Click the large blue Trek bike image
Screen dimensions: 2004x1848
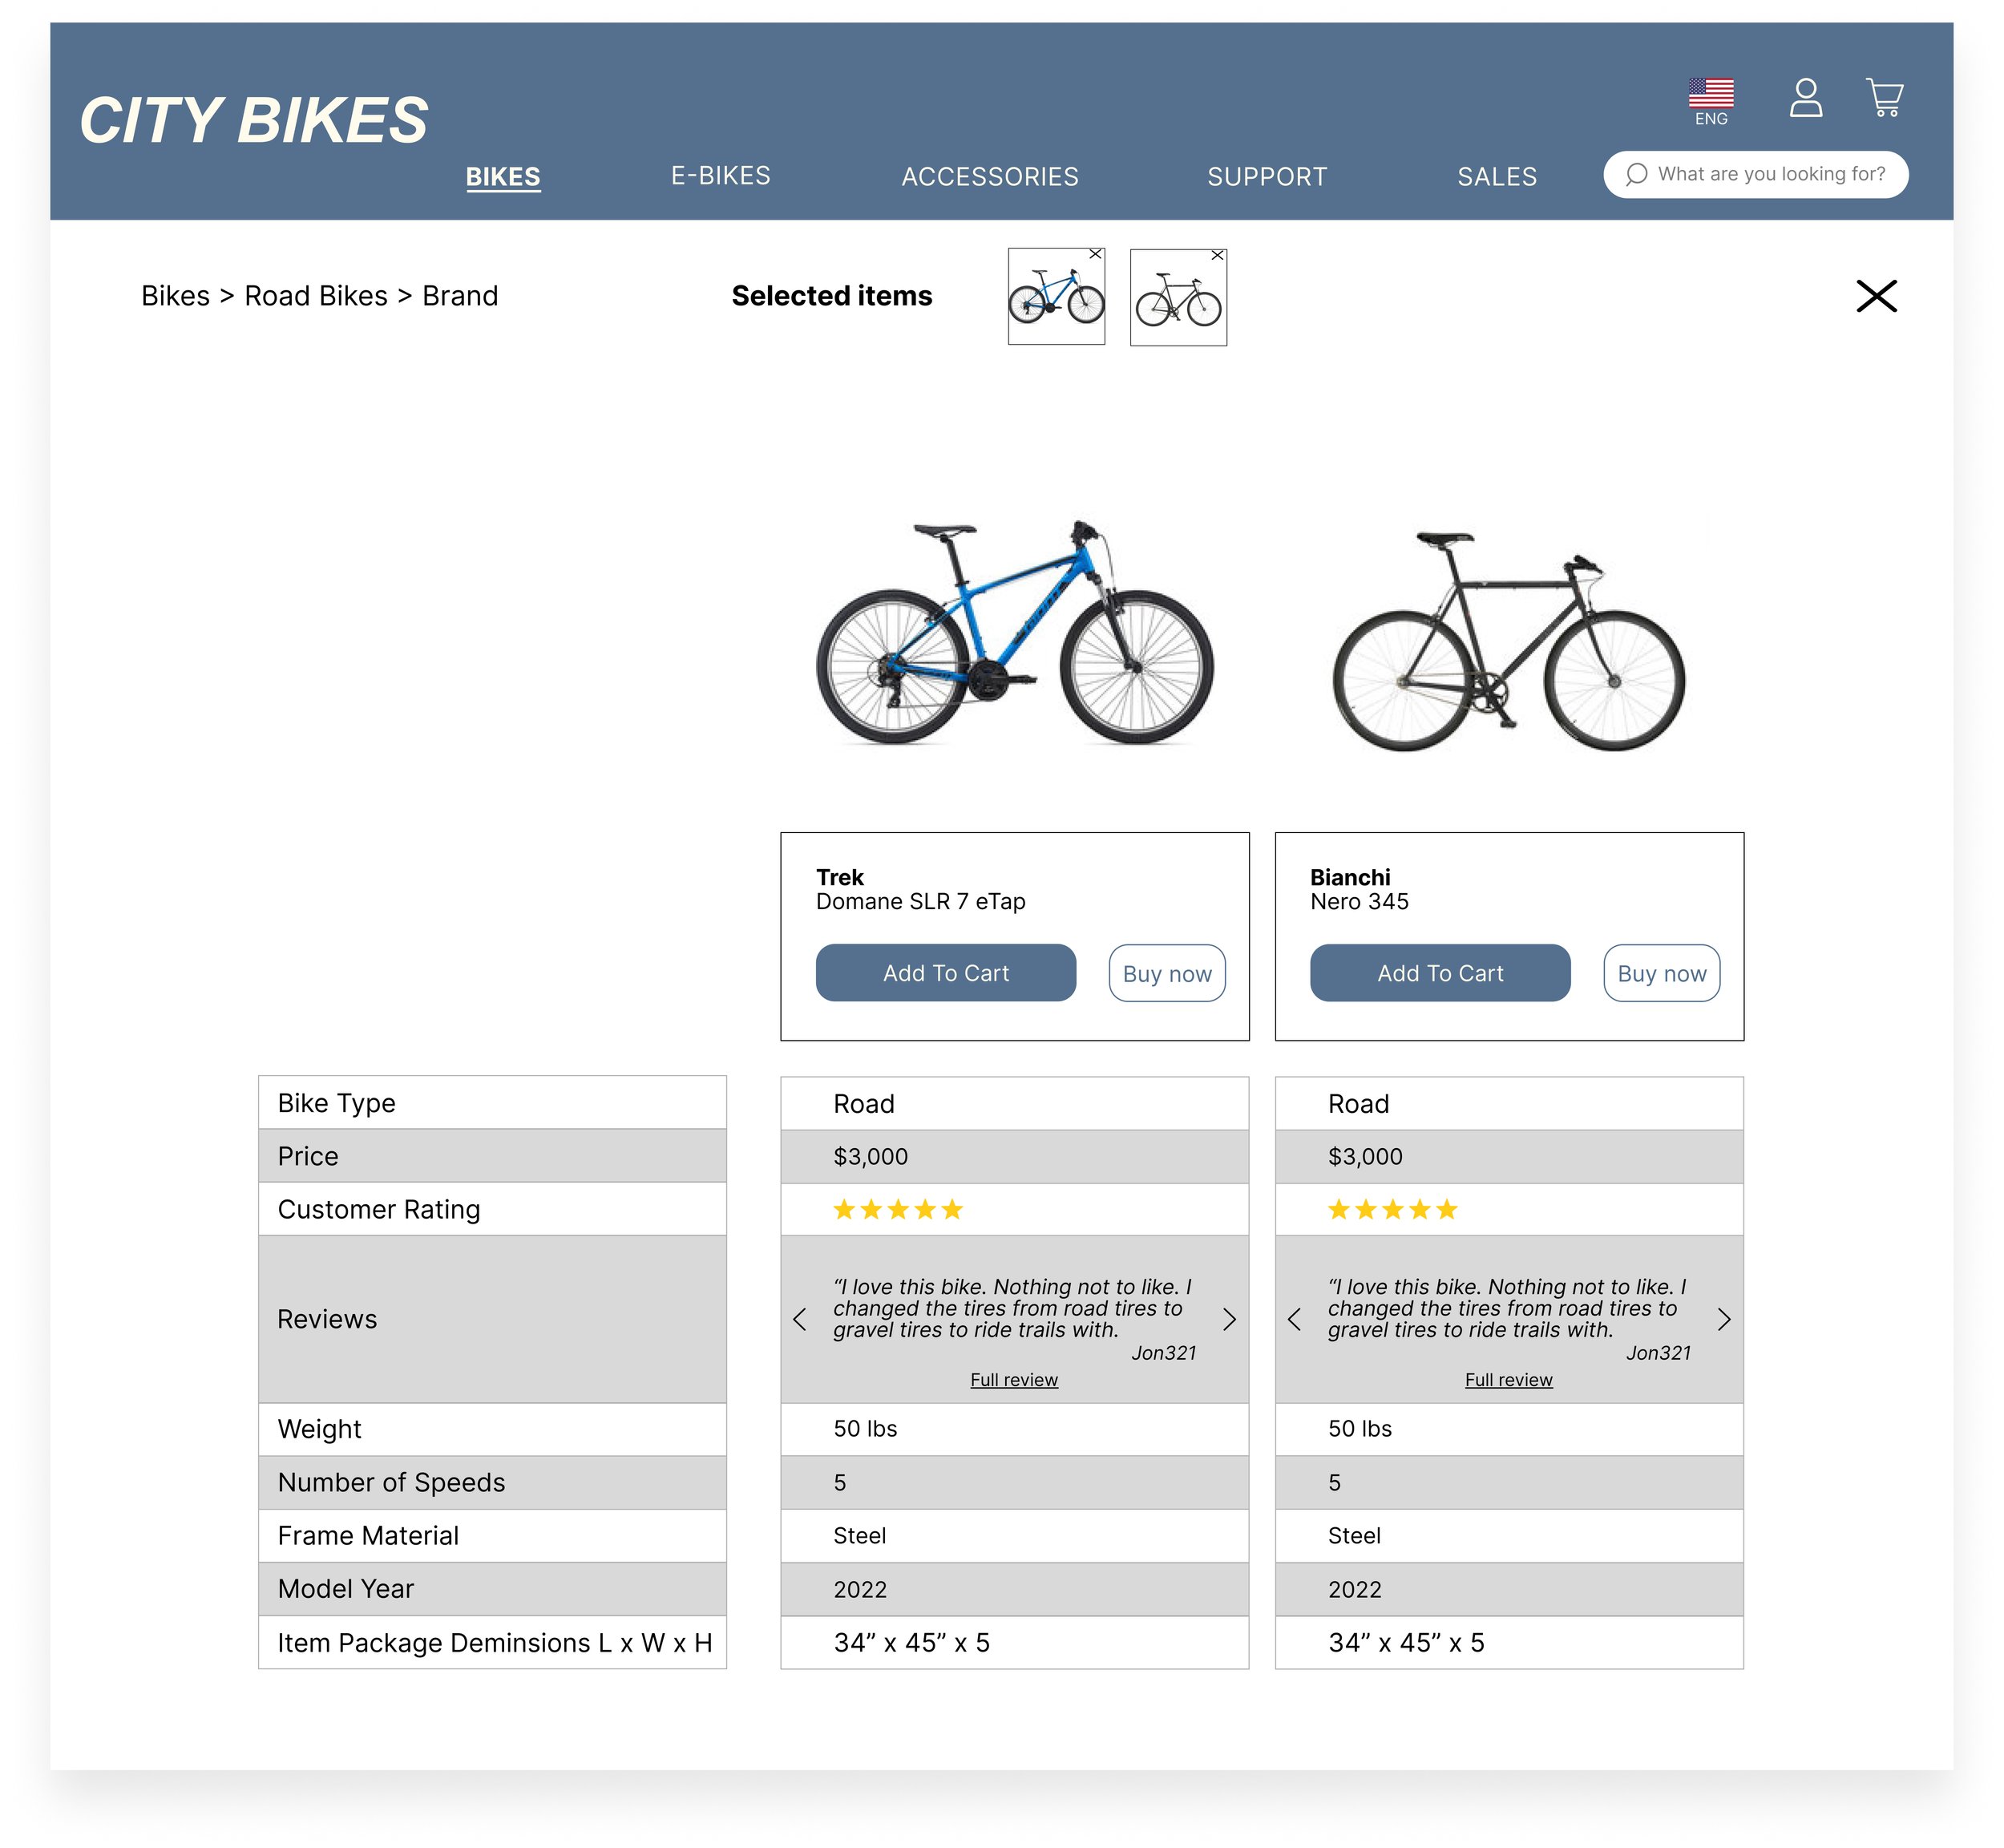[1015, 632]
